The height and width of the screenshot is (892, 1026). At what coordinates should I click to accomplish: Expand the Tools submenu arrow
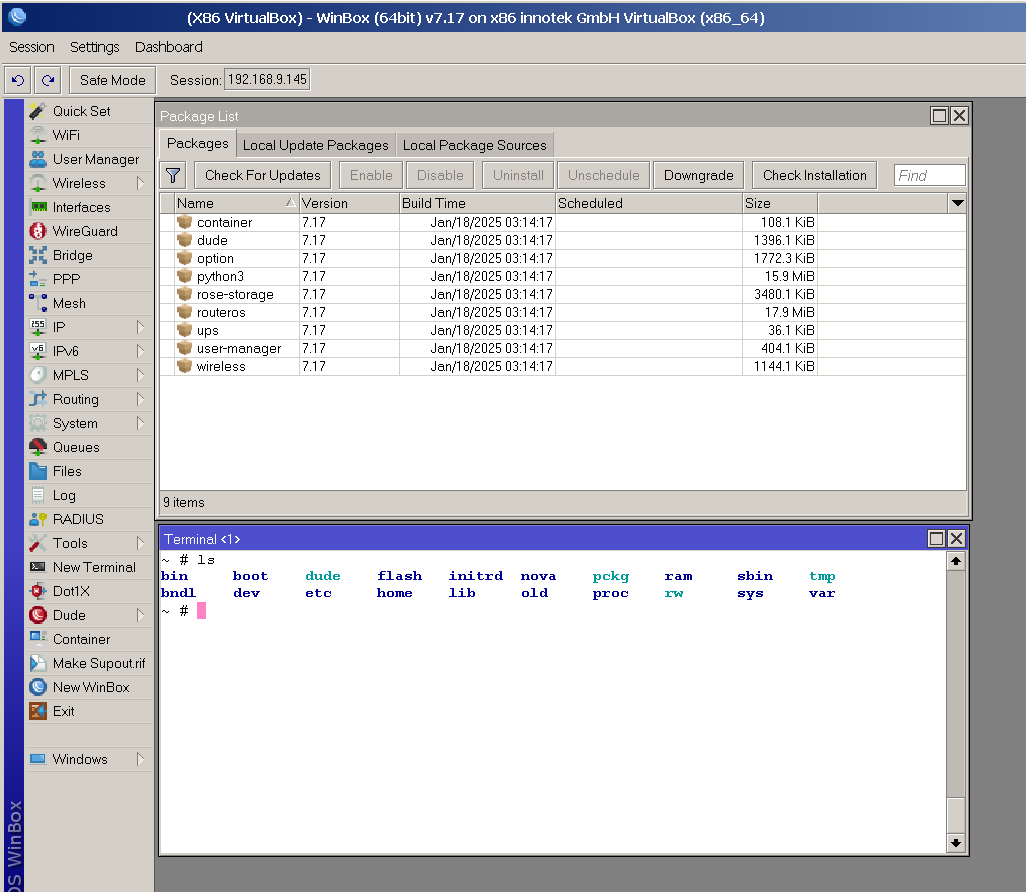(x=140, y=543)
